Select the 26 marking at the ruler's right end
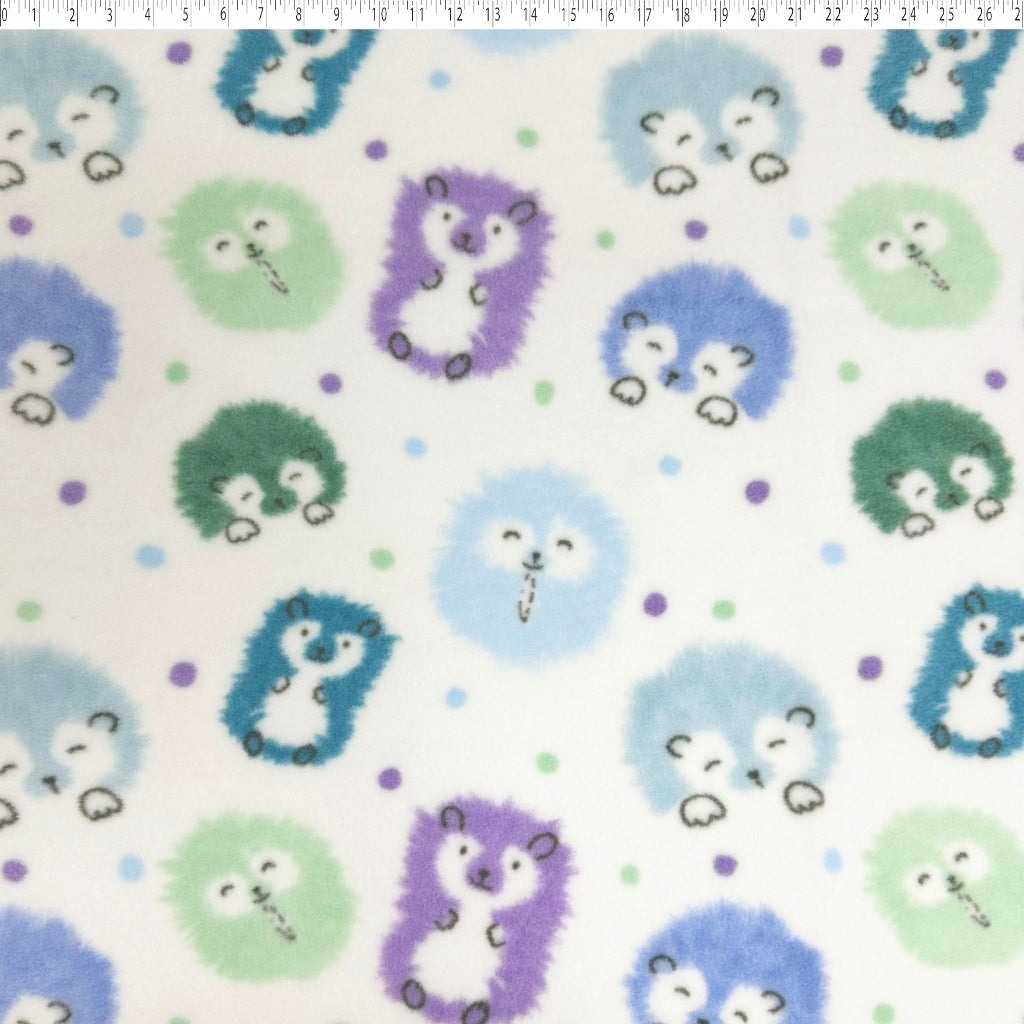 [x=986, y=15]
